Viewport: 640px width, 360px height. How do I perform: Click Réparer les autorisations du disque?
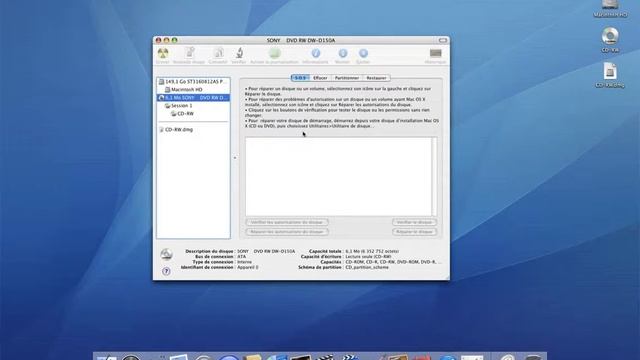click(x=287, y=232)
